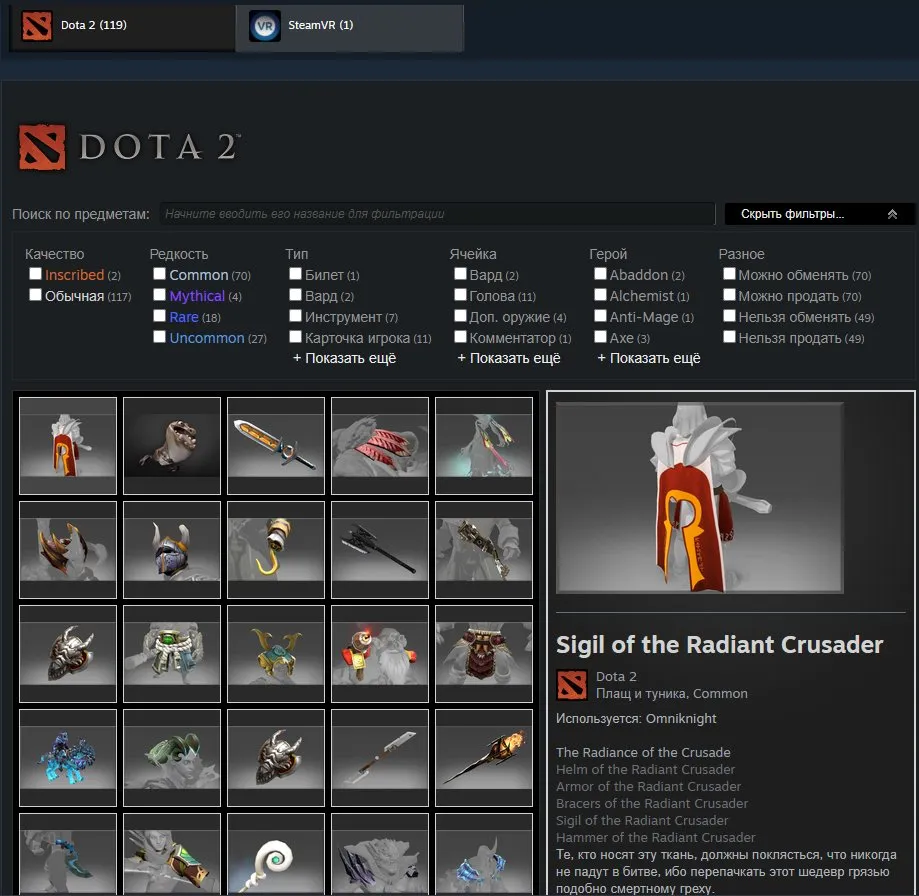
Task: Click the DOTA 2 header logo
Action: click(x=129, y=147)
